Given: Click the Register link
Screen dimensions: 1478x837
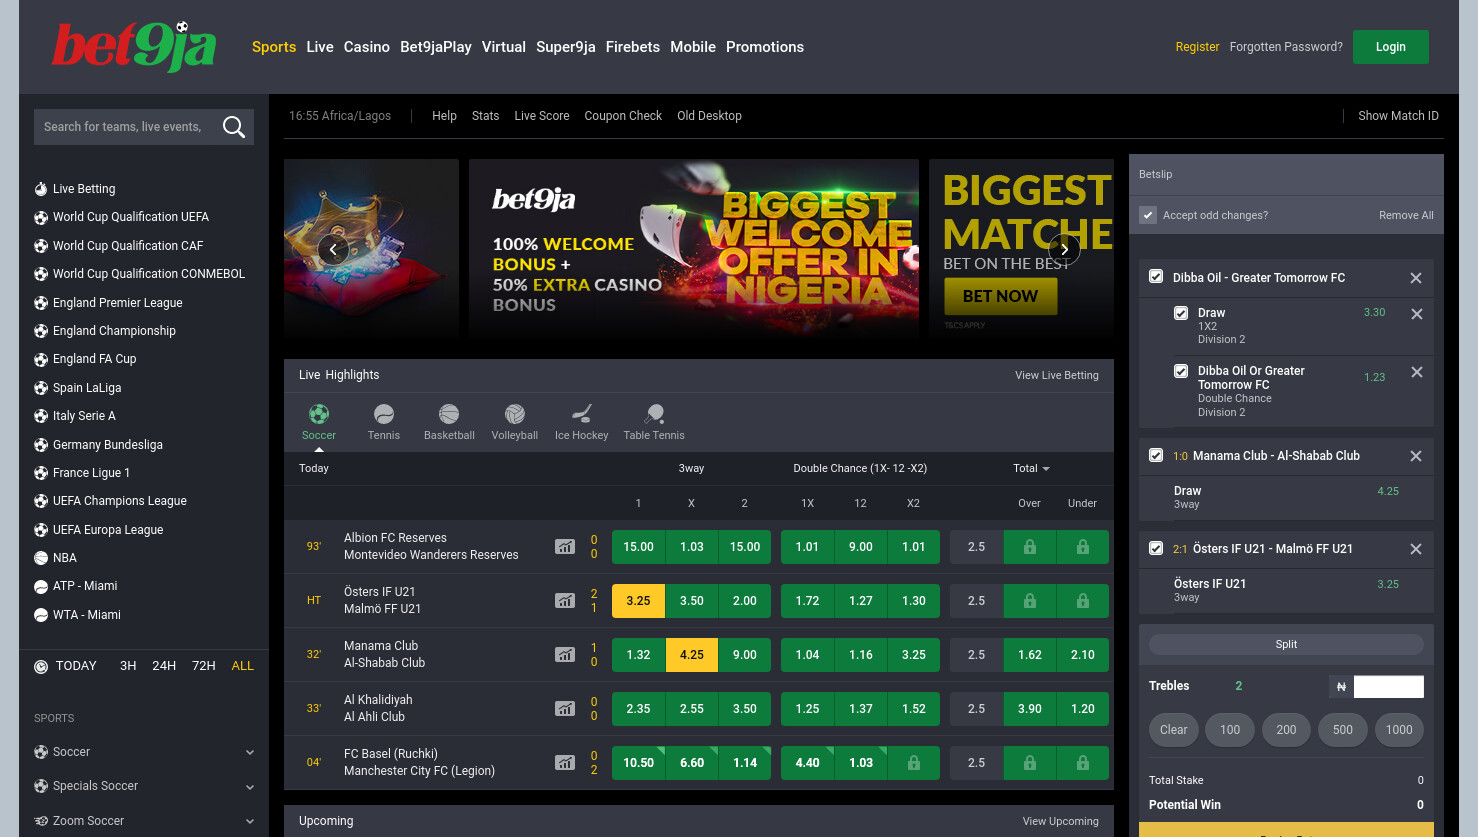Looking at the screenshot, I should (1197, 47).
